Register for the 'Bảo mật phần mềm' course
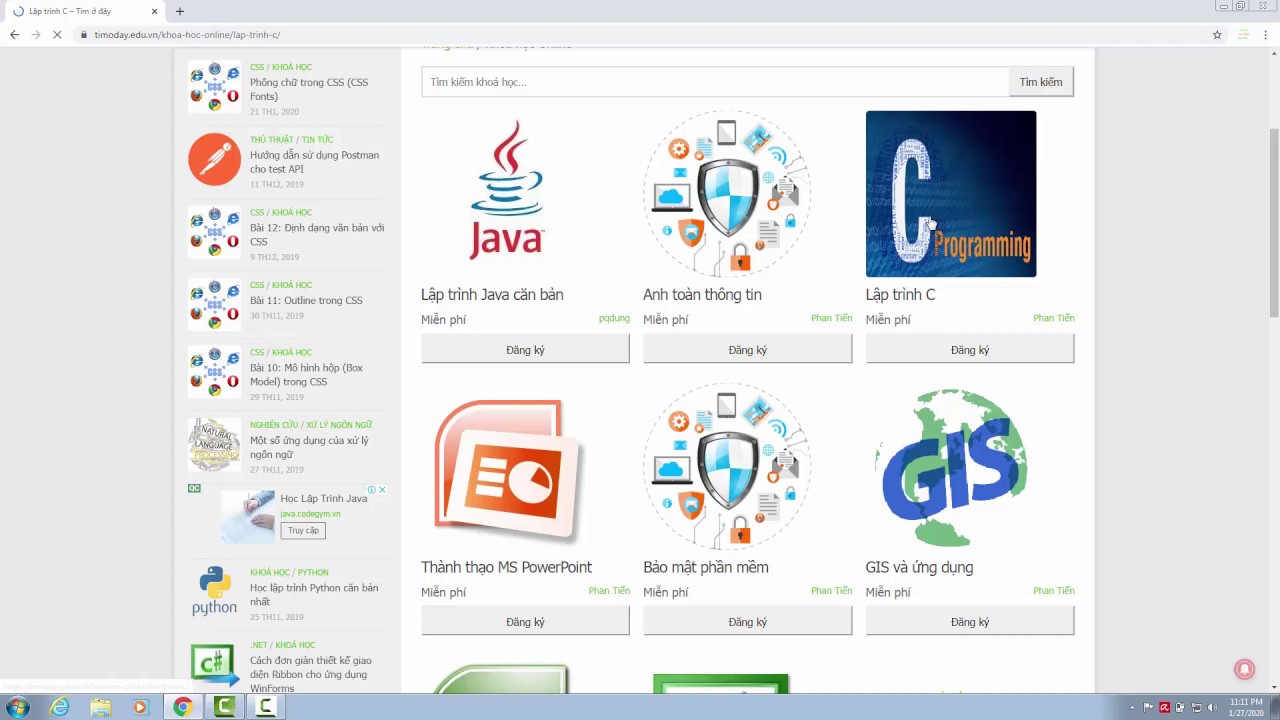The width and height of the screenshot is (1280, 720). tap(748, 621)
